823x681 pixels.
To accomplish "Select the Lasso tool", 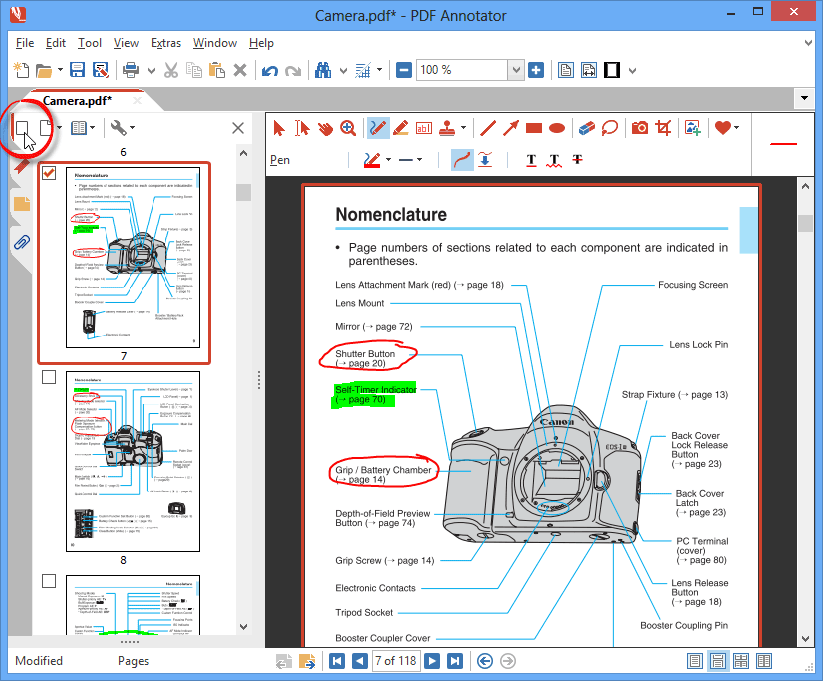I will pyautogui.click(x=609, y=128).
